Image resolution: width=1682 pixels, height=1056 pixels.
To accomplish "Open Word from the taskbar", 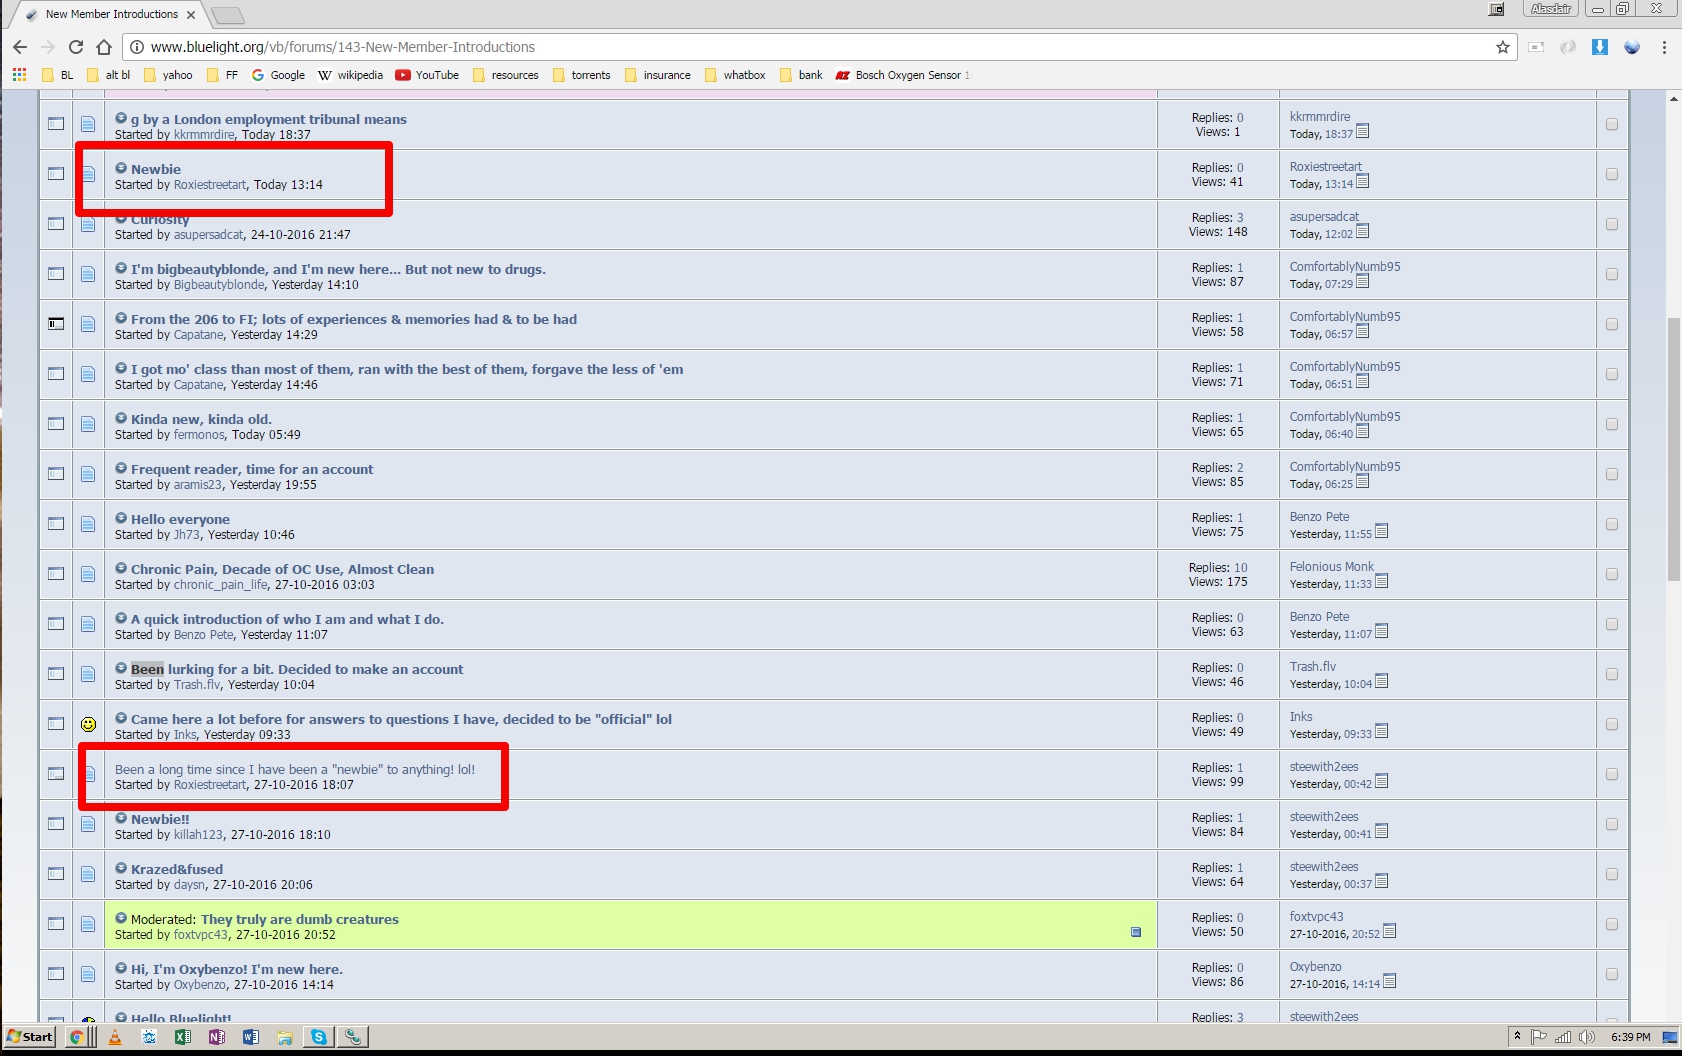I will point(250,1037).
